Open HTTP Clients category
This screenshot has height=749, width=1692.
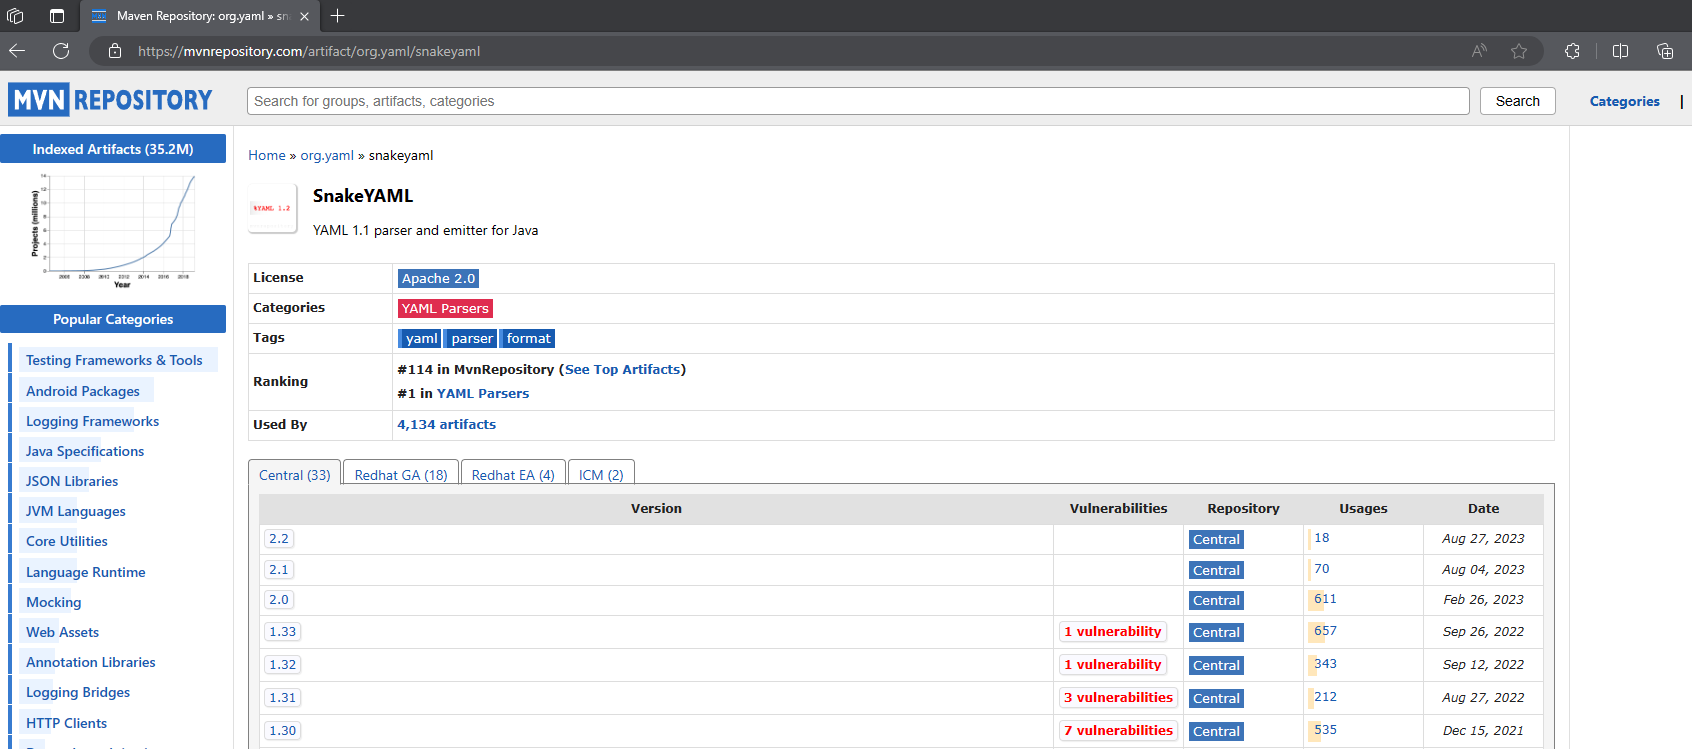pos(66,723)
